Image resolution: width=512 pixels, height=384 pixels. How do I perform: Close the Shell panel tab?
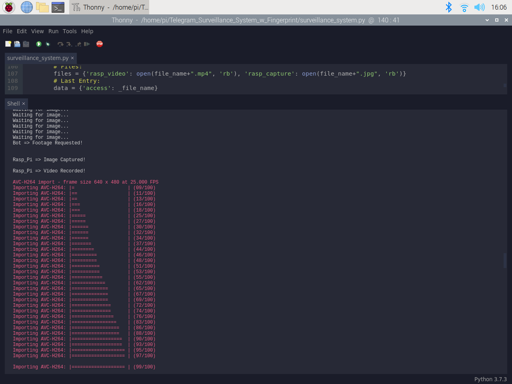23,104
